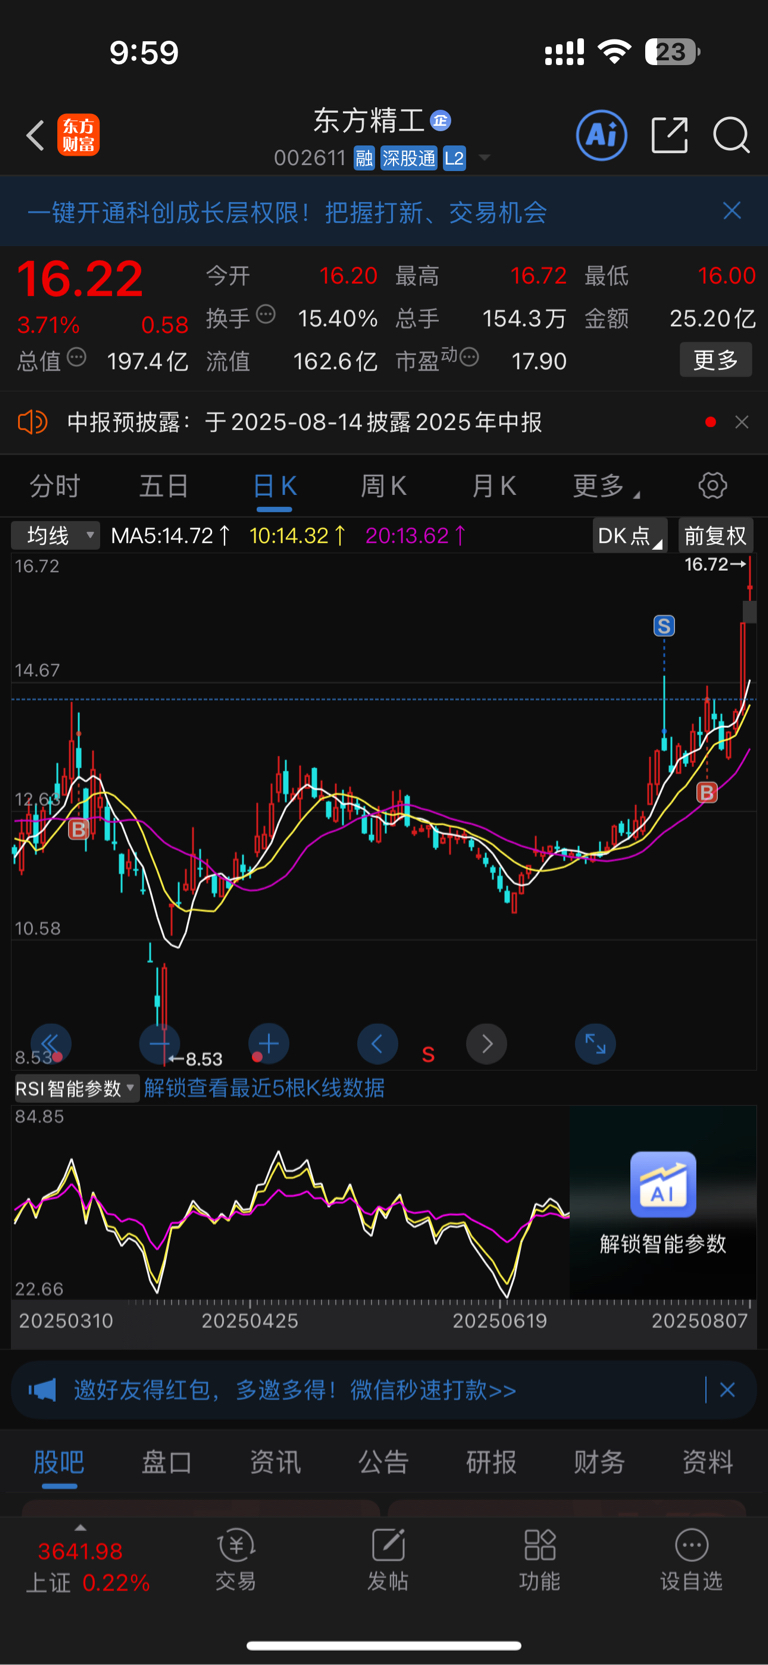Tap the 发帖 post icon
Viewport: 768px width, 1665px height.
click(388, 1560)
